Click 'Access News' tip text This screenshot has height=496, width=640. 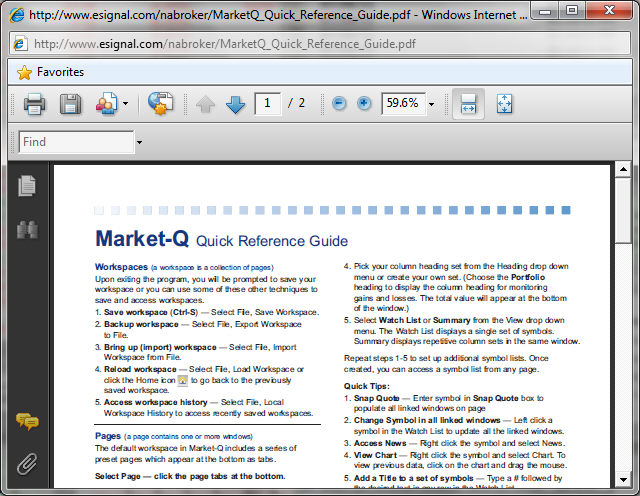point(380,443)
